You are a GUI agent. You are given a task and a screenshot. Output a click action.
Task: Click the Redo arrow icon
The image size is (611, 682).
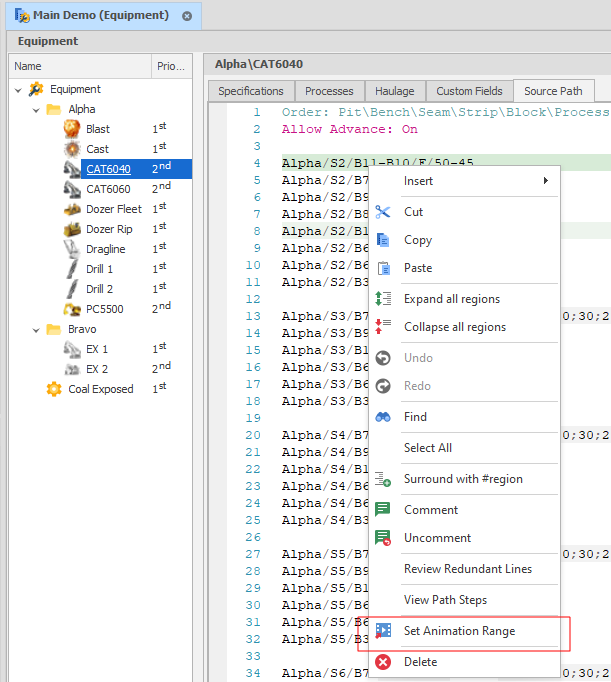click(383, 386)
